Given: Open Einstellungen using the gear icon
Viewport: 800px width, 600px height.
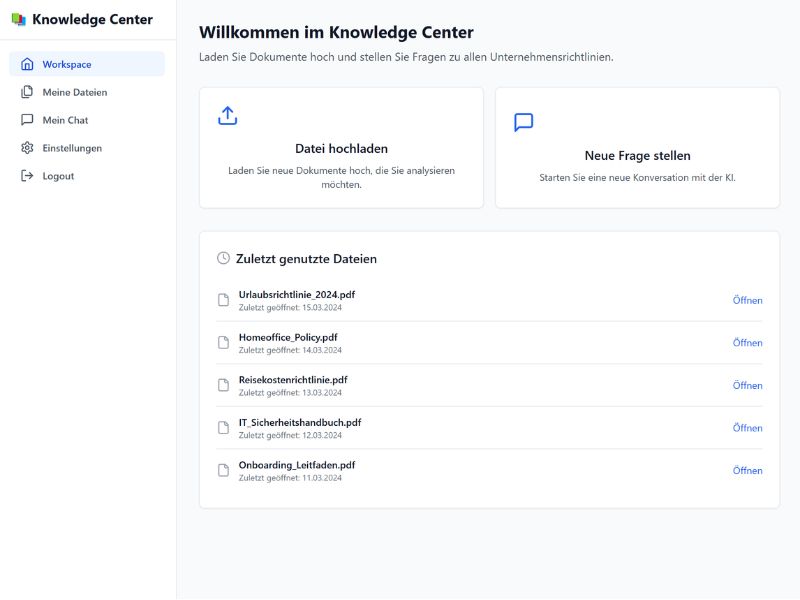Looking at the screenshot, I should tap(25, 147).
